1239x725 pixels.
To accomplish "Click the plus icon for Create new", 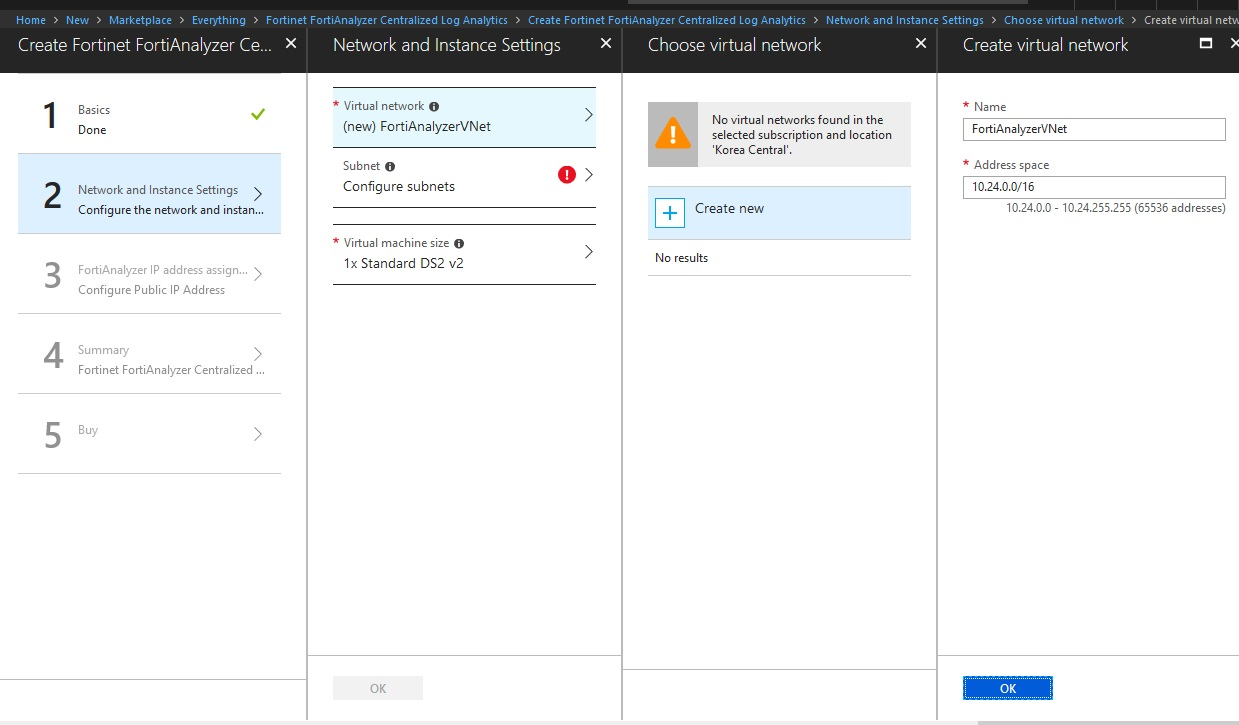I will (670, 212).
